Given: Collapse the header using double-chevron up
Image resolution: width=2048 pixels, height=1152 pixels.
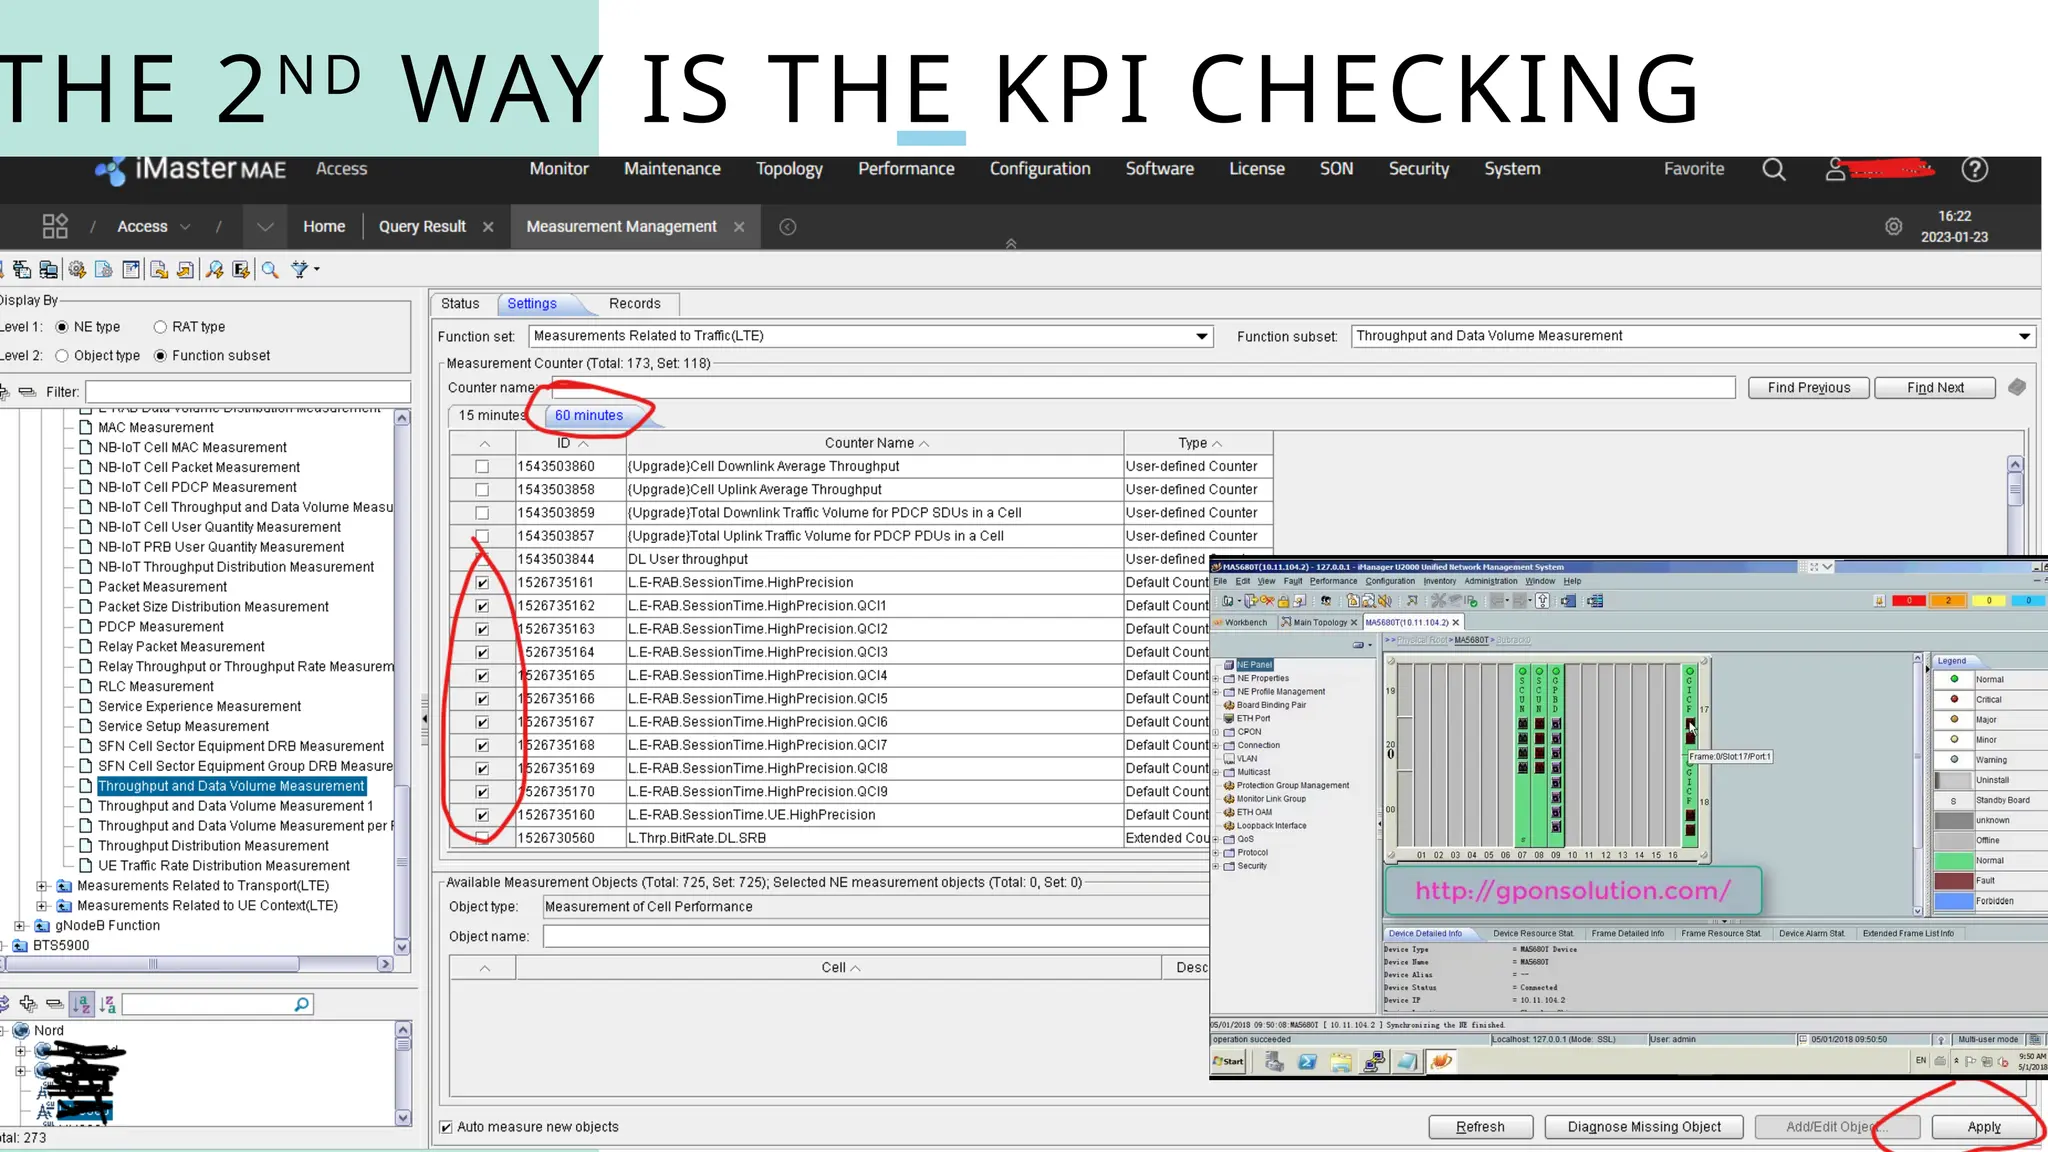Looking at the screenshot, I should (x=1011, y=243).
